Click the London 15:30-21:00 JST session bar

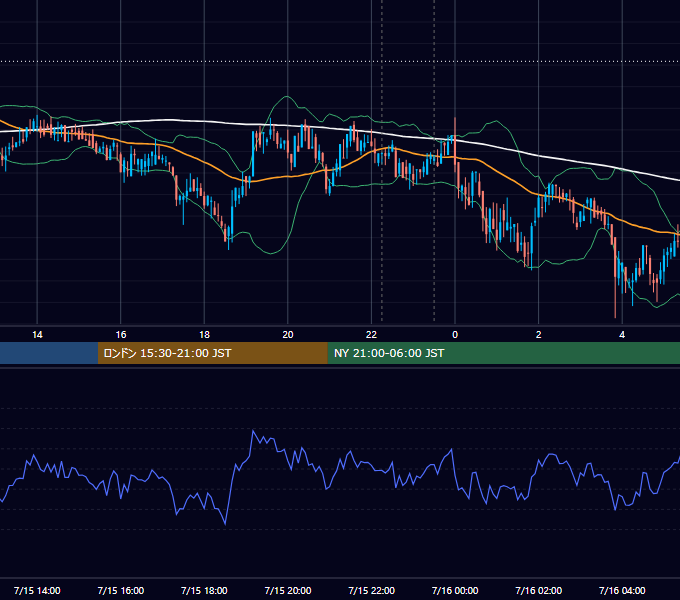click(212, 353)
